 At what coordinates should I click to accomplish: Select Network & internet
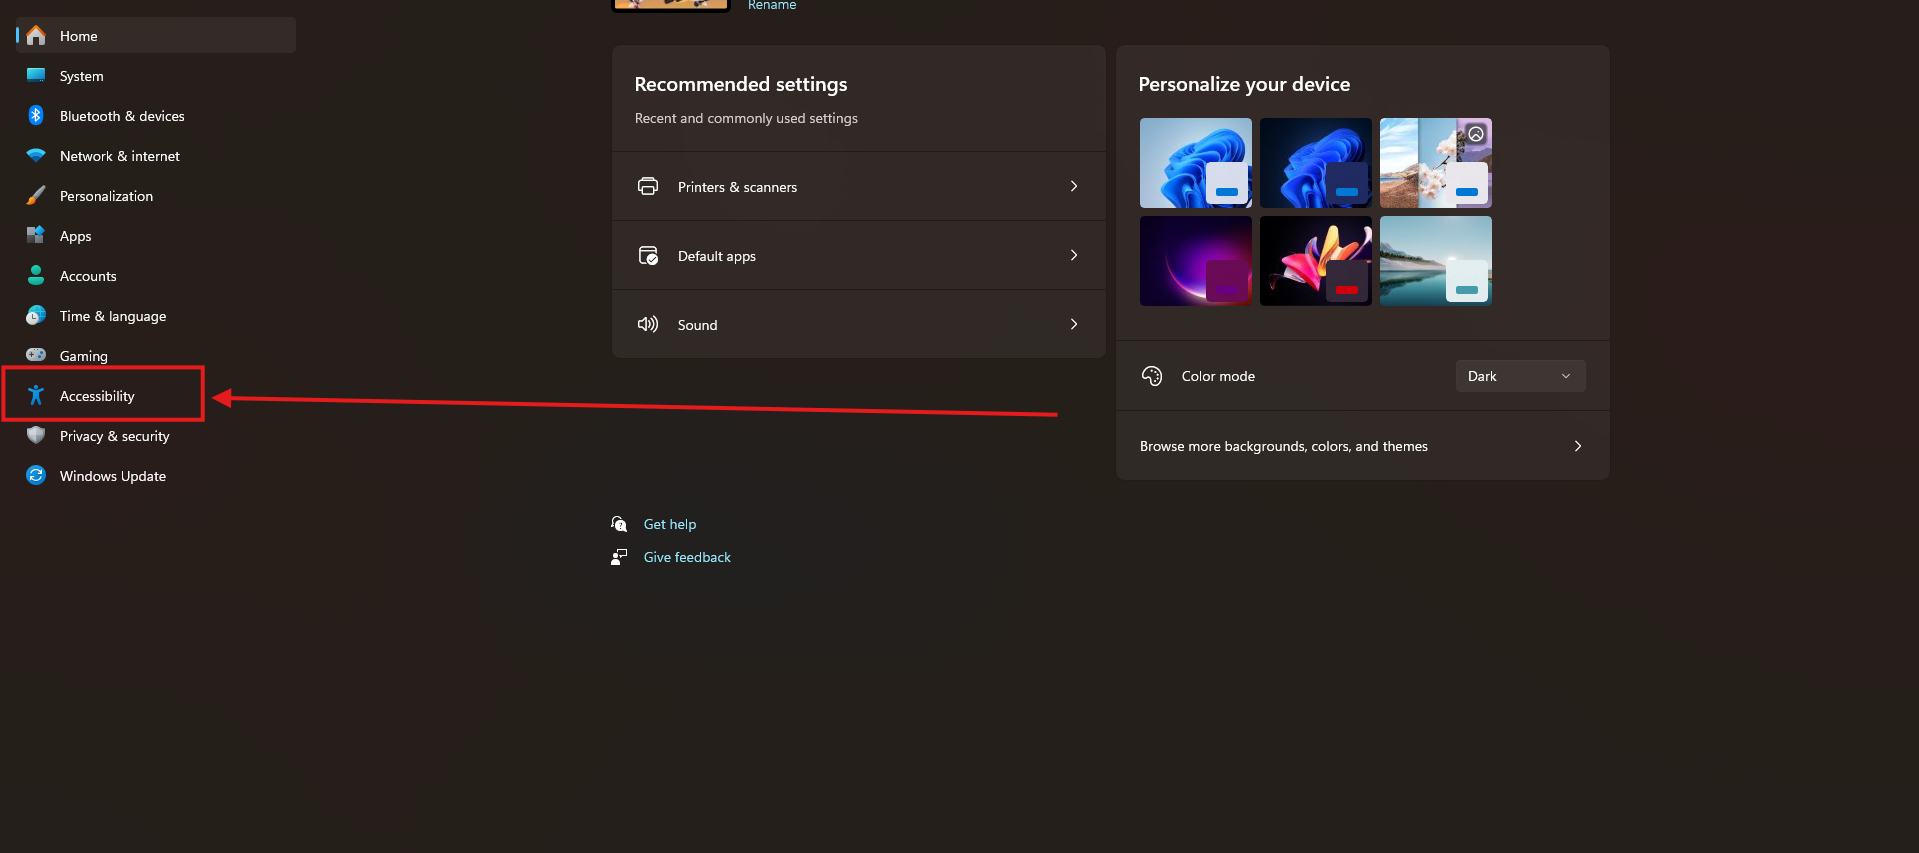point(155,156)
